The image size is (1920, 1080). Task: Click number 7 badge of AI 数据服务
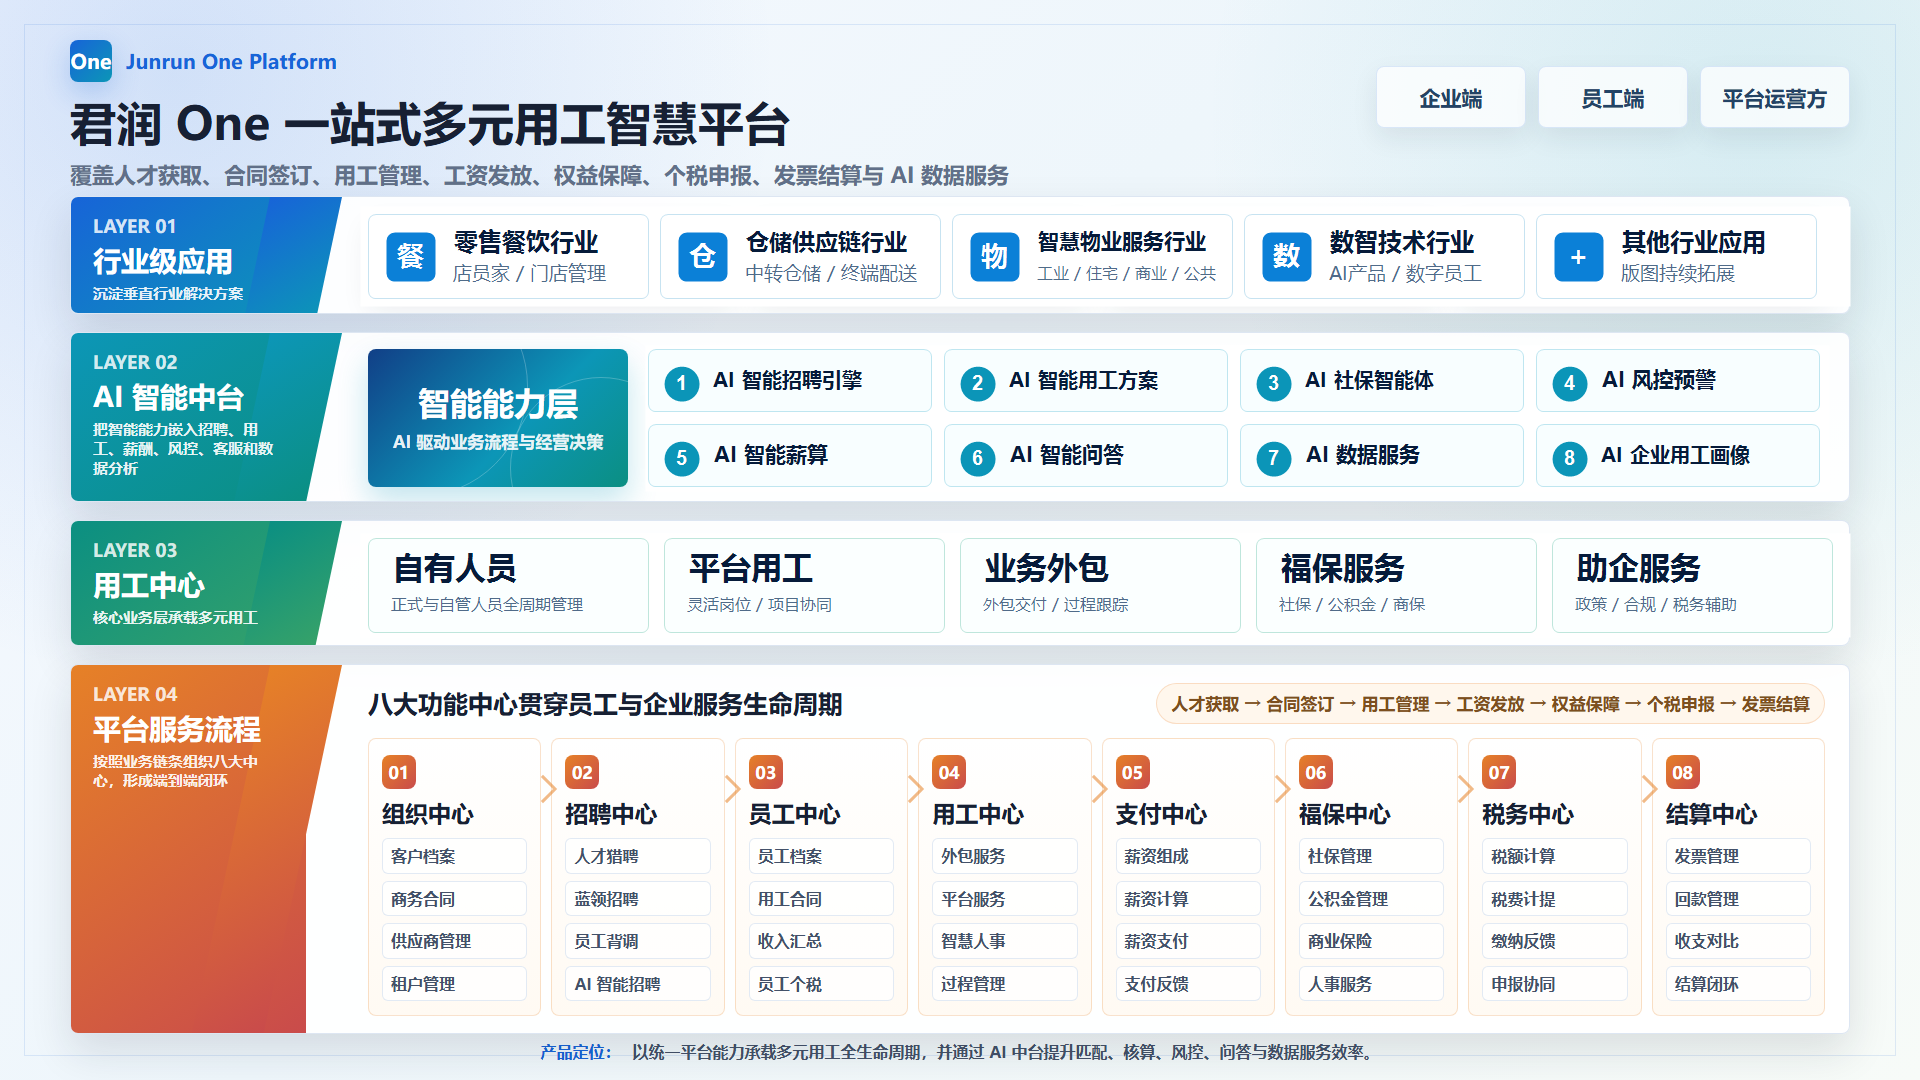(x=1274, y=458)
